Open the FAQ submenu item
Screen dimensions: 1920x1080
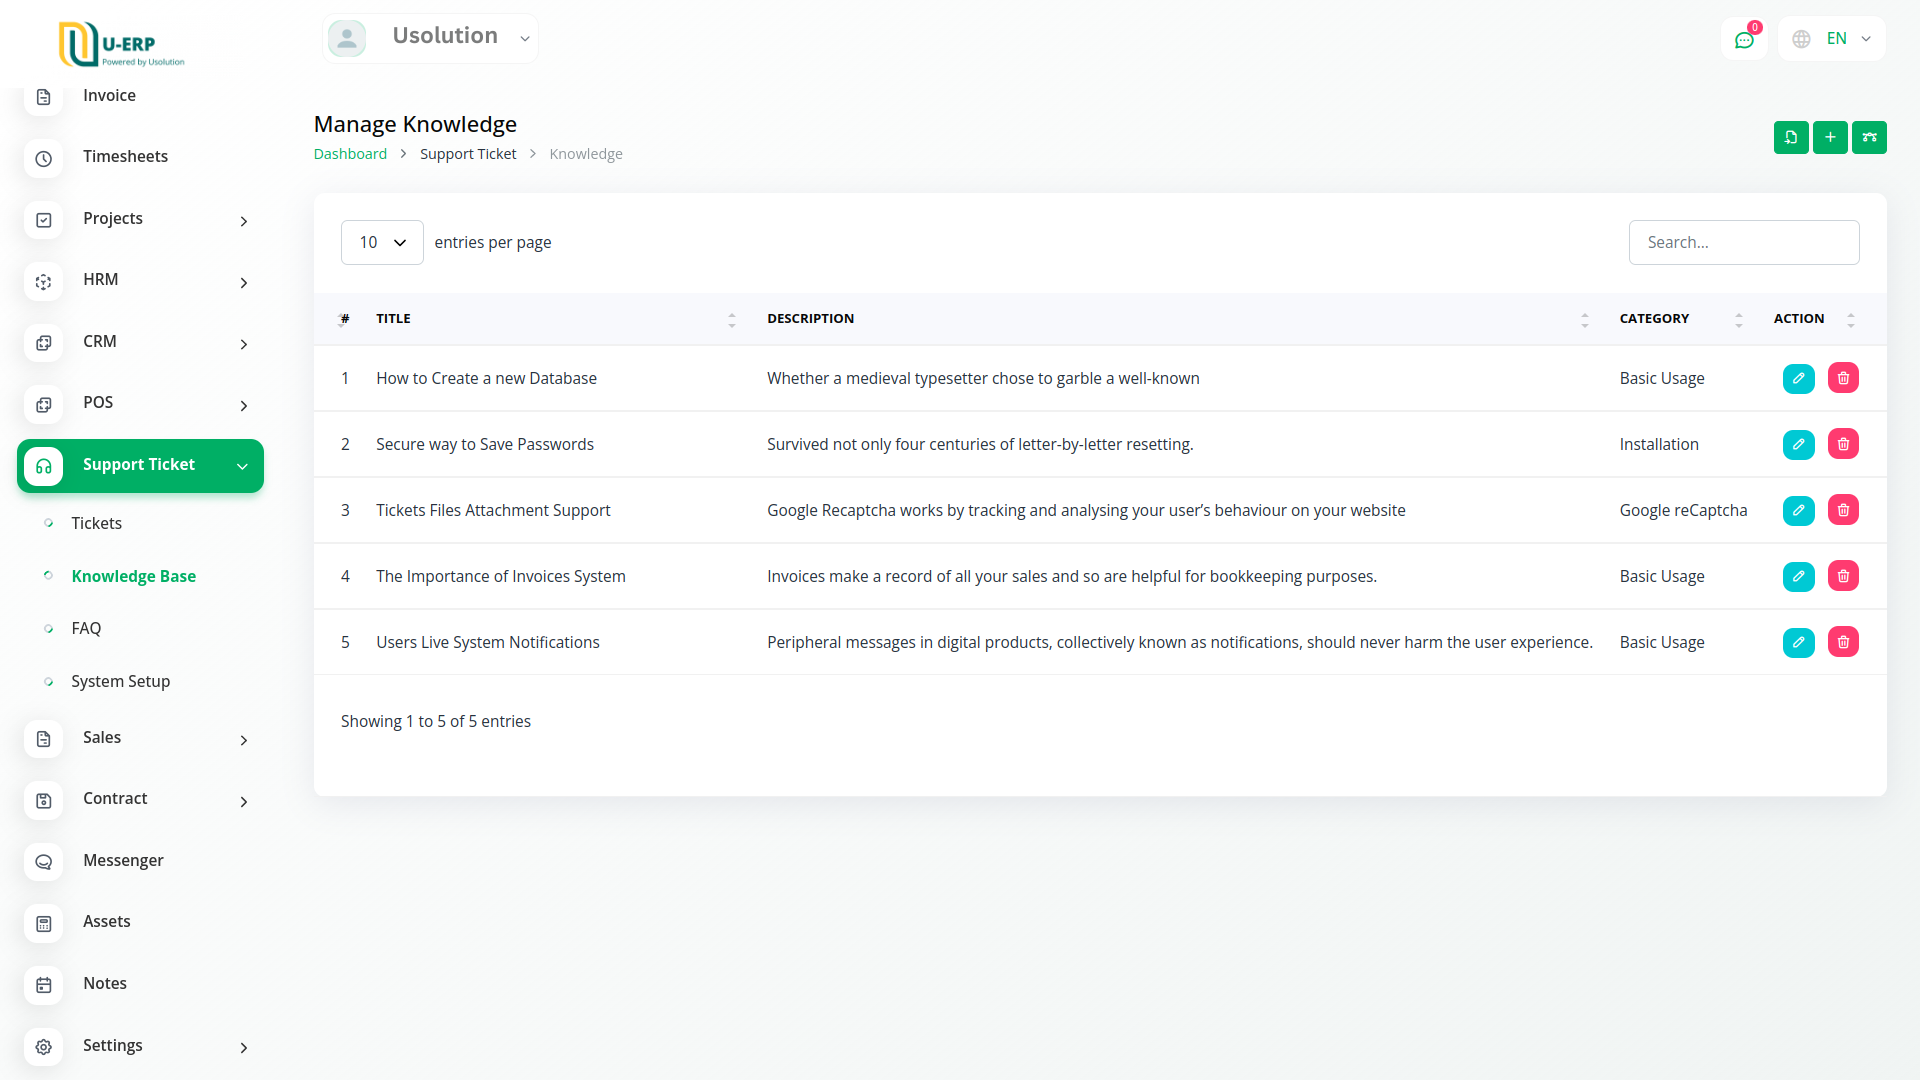point(86,628)
